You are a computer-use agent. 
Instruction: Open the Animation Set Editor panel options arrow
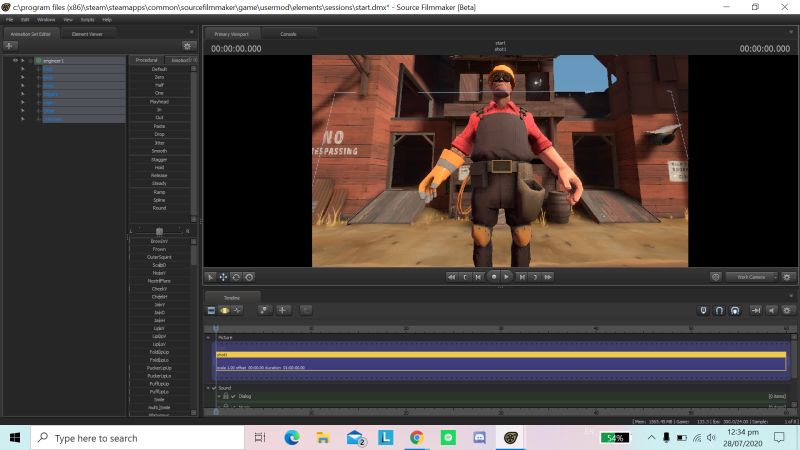[192, 32]
